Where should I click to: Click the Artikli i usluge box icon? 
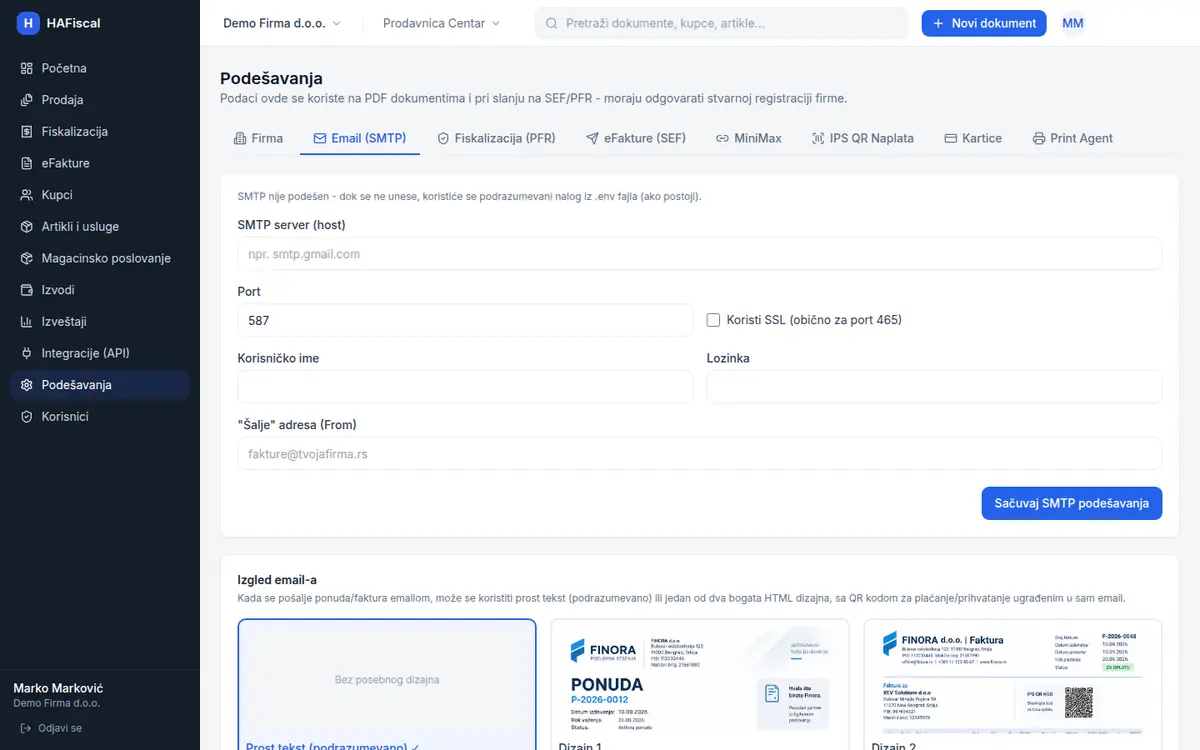[x=27, y=227]
